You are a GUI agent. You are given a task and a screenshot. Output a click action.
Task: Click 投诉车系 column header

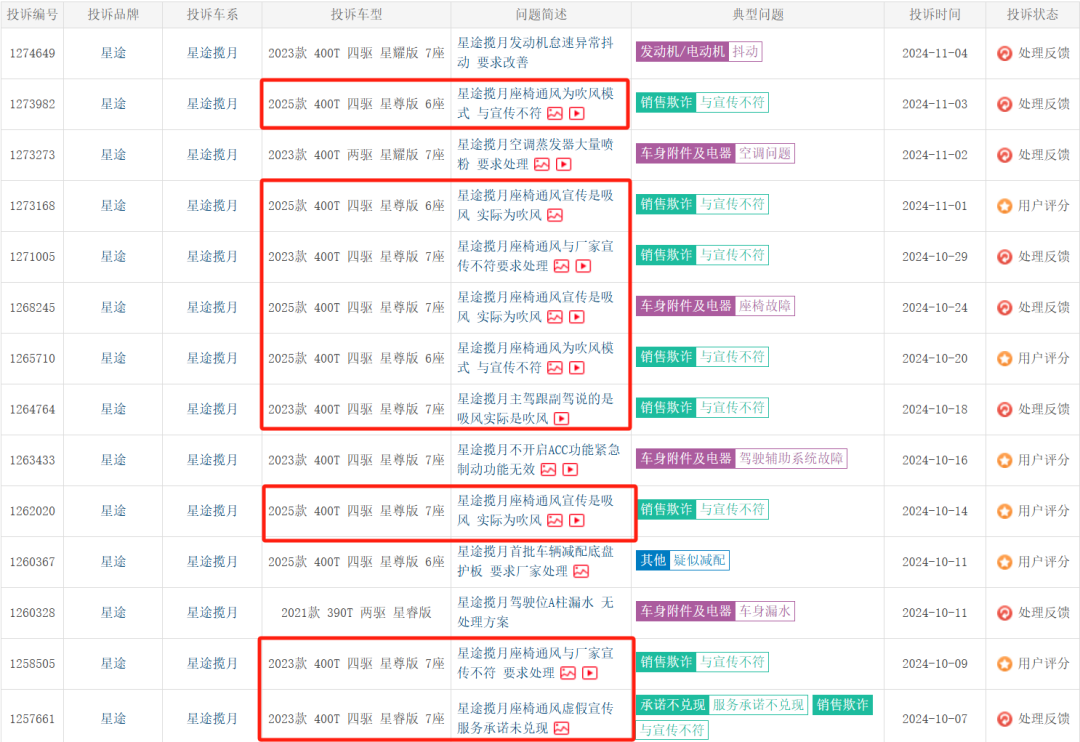pos(212,14)
